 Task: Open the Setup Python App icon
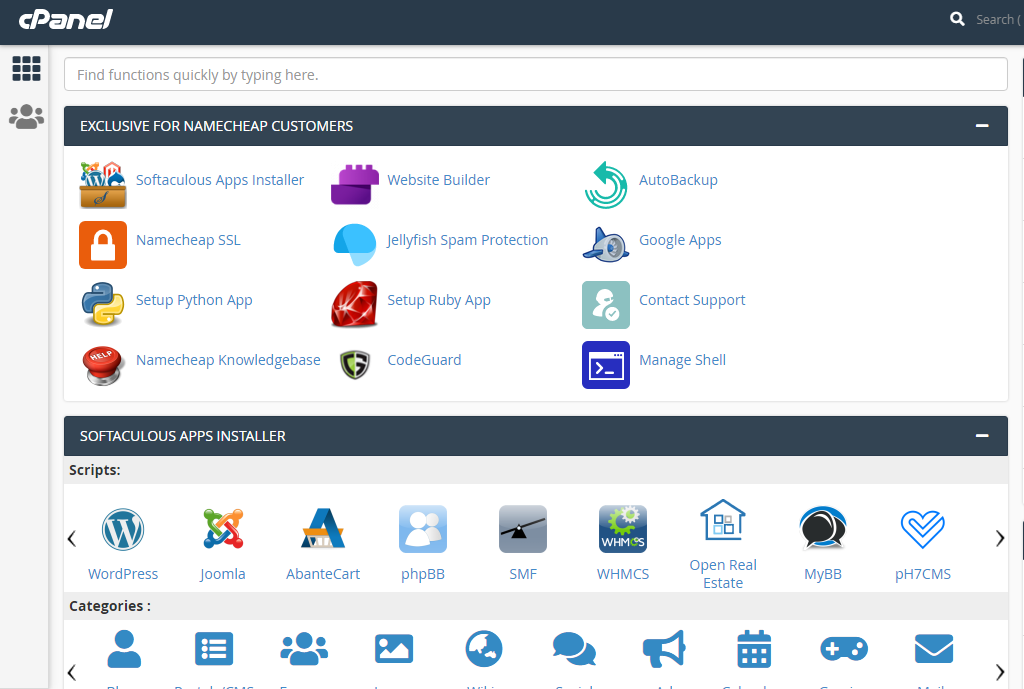click(103, 304)
